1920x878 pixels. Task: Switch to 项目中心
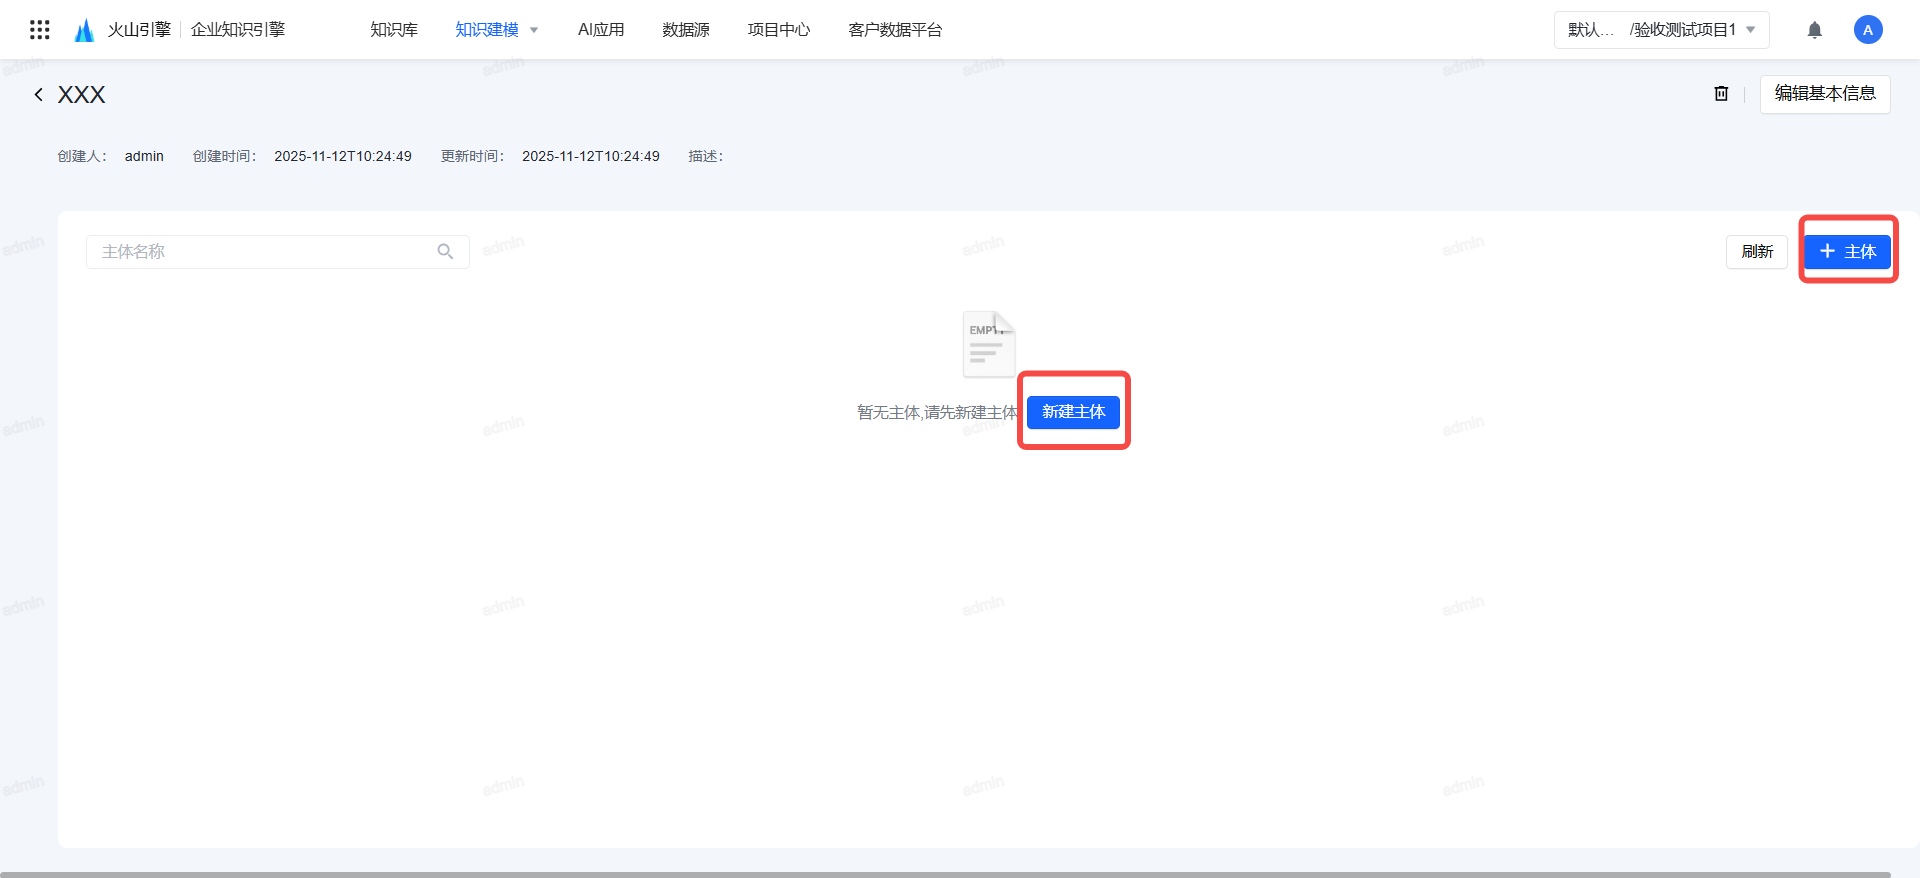pos(779,30)
